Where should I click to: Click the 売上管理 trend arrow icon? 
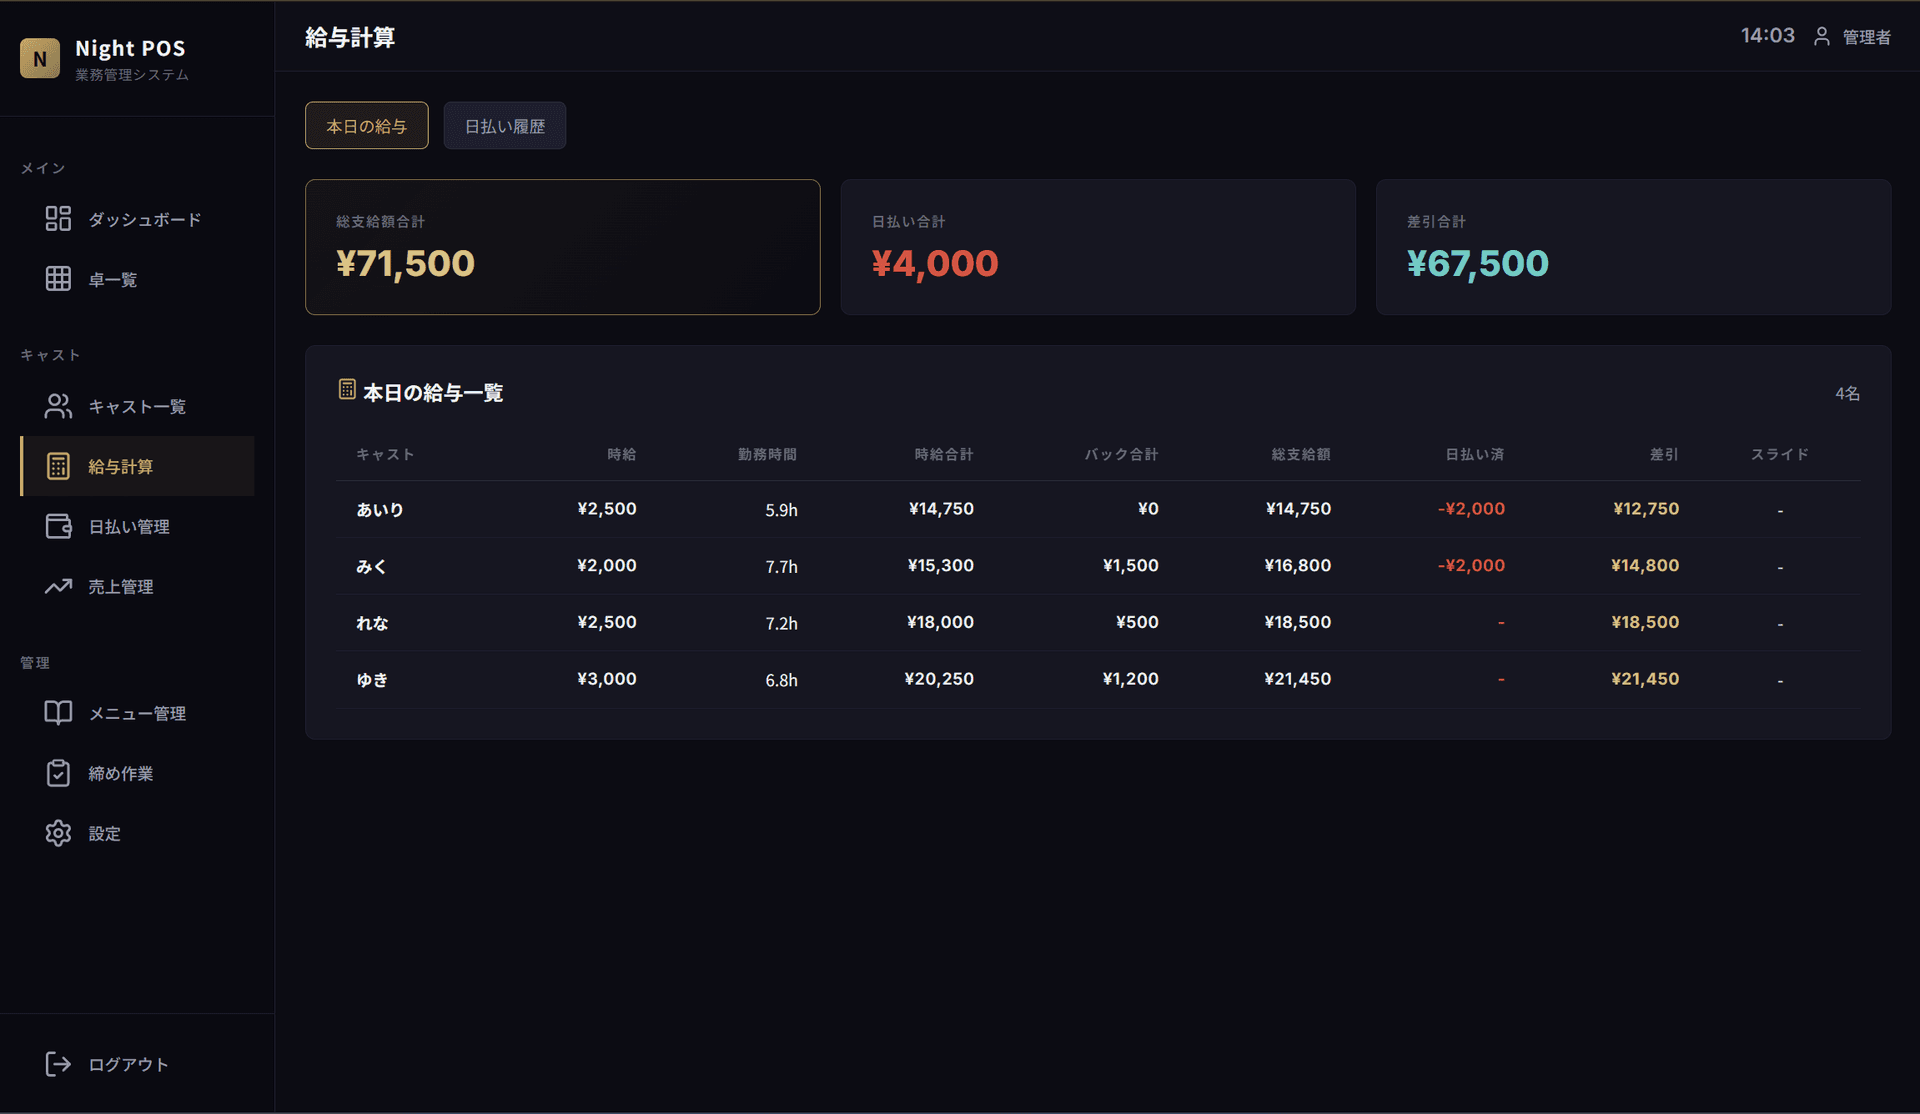[x=58, y=586]
